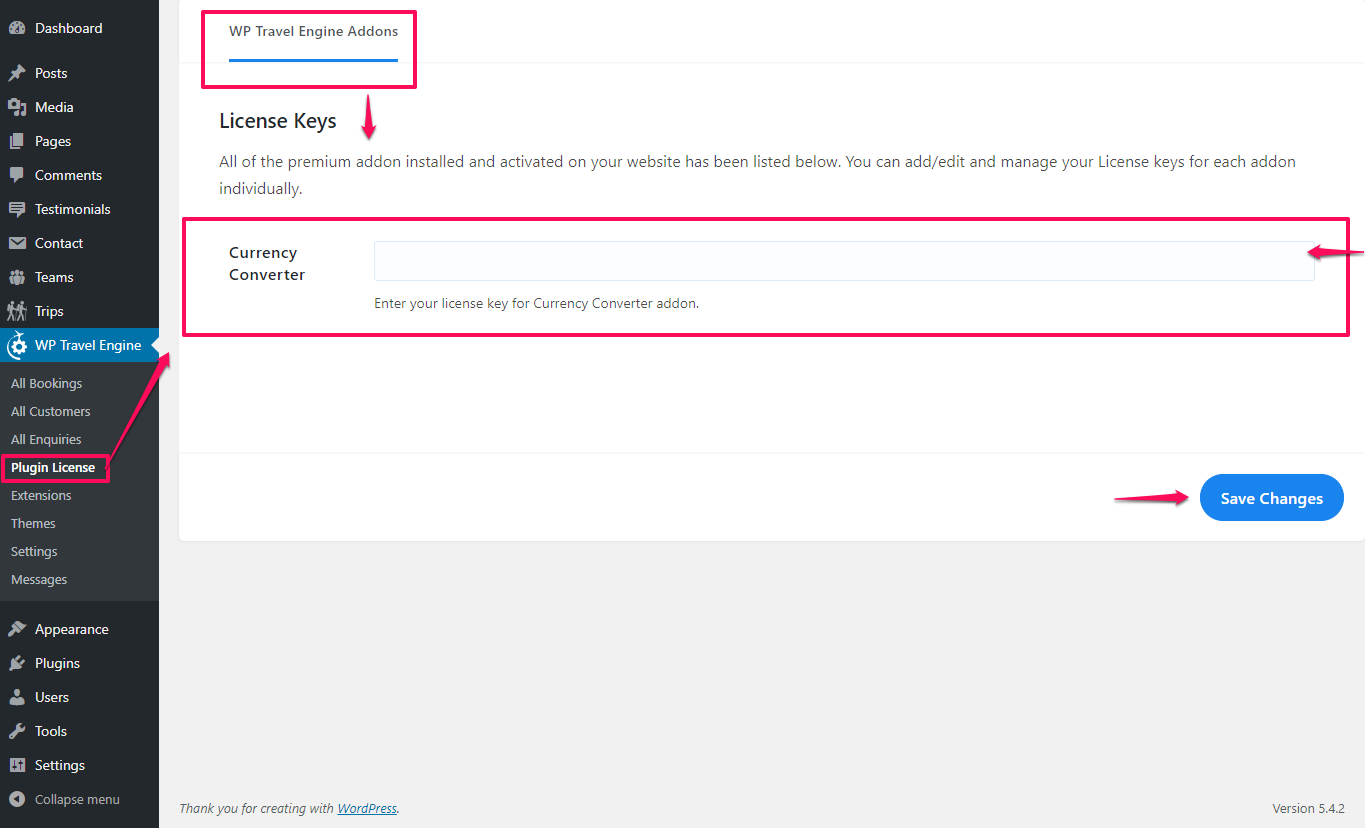Screen dimensions: 1365x828
Task: Click the WP Travel Engine gear icon
Action: pyautogui.click(x=17, y=346)
